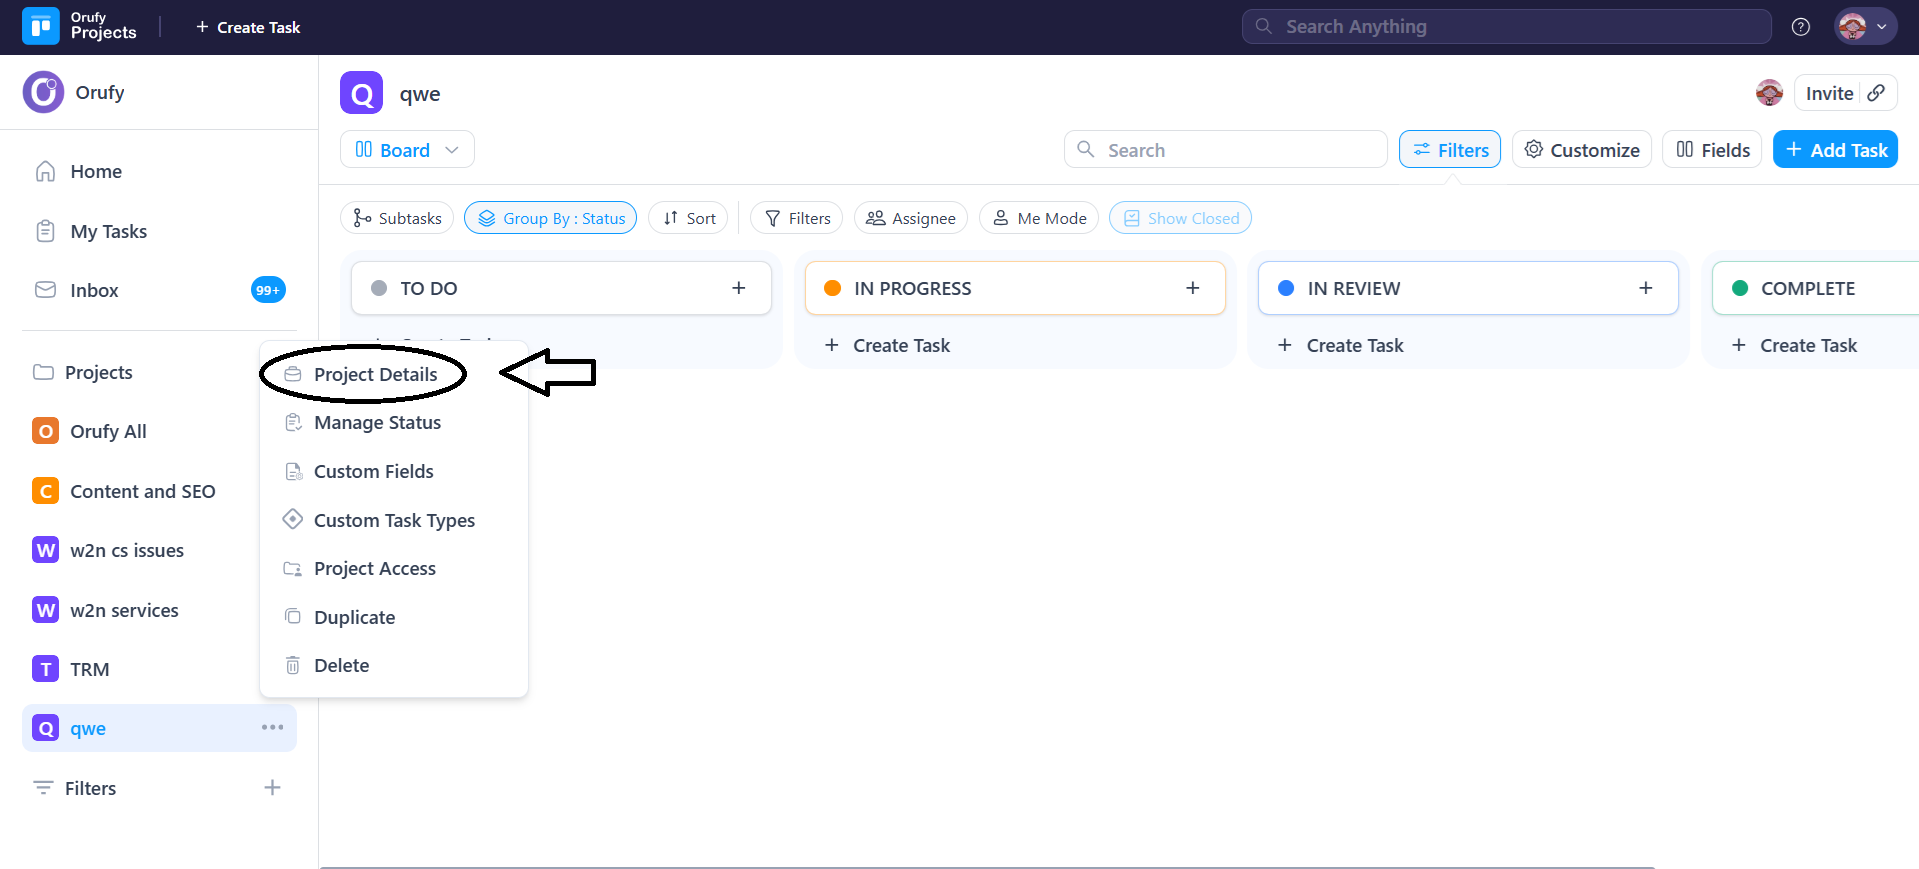Click the green COMPLETE status dot
Viewport: 1919px width, 869px height.
pyautogui.click(x=1740, y=288)
